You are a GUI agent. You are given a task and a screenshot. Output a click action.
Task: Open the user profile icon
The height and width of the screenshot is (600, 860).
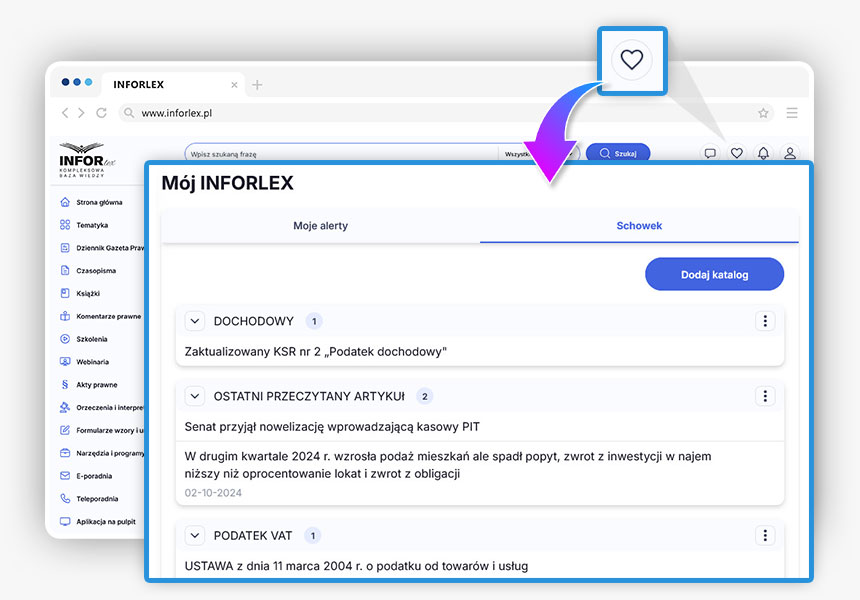click(790, 153)
